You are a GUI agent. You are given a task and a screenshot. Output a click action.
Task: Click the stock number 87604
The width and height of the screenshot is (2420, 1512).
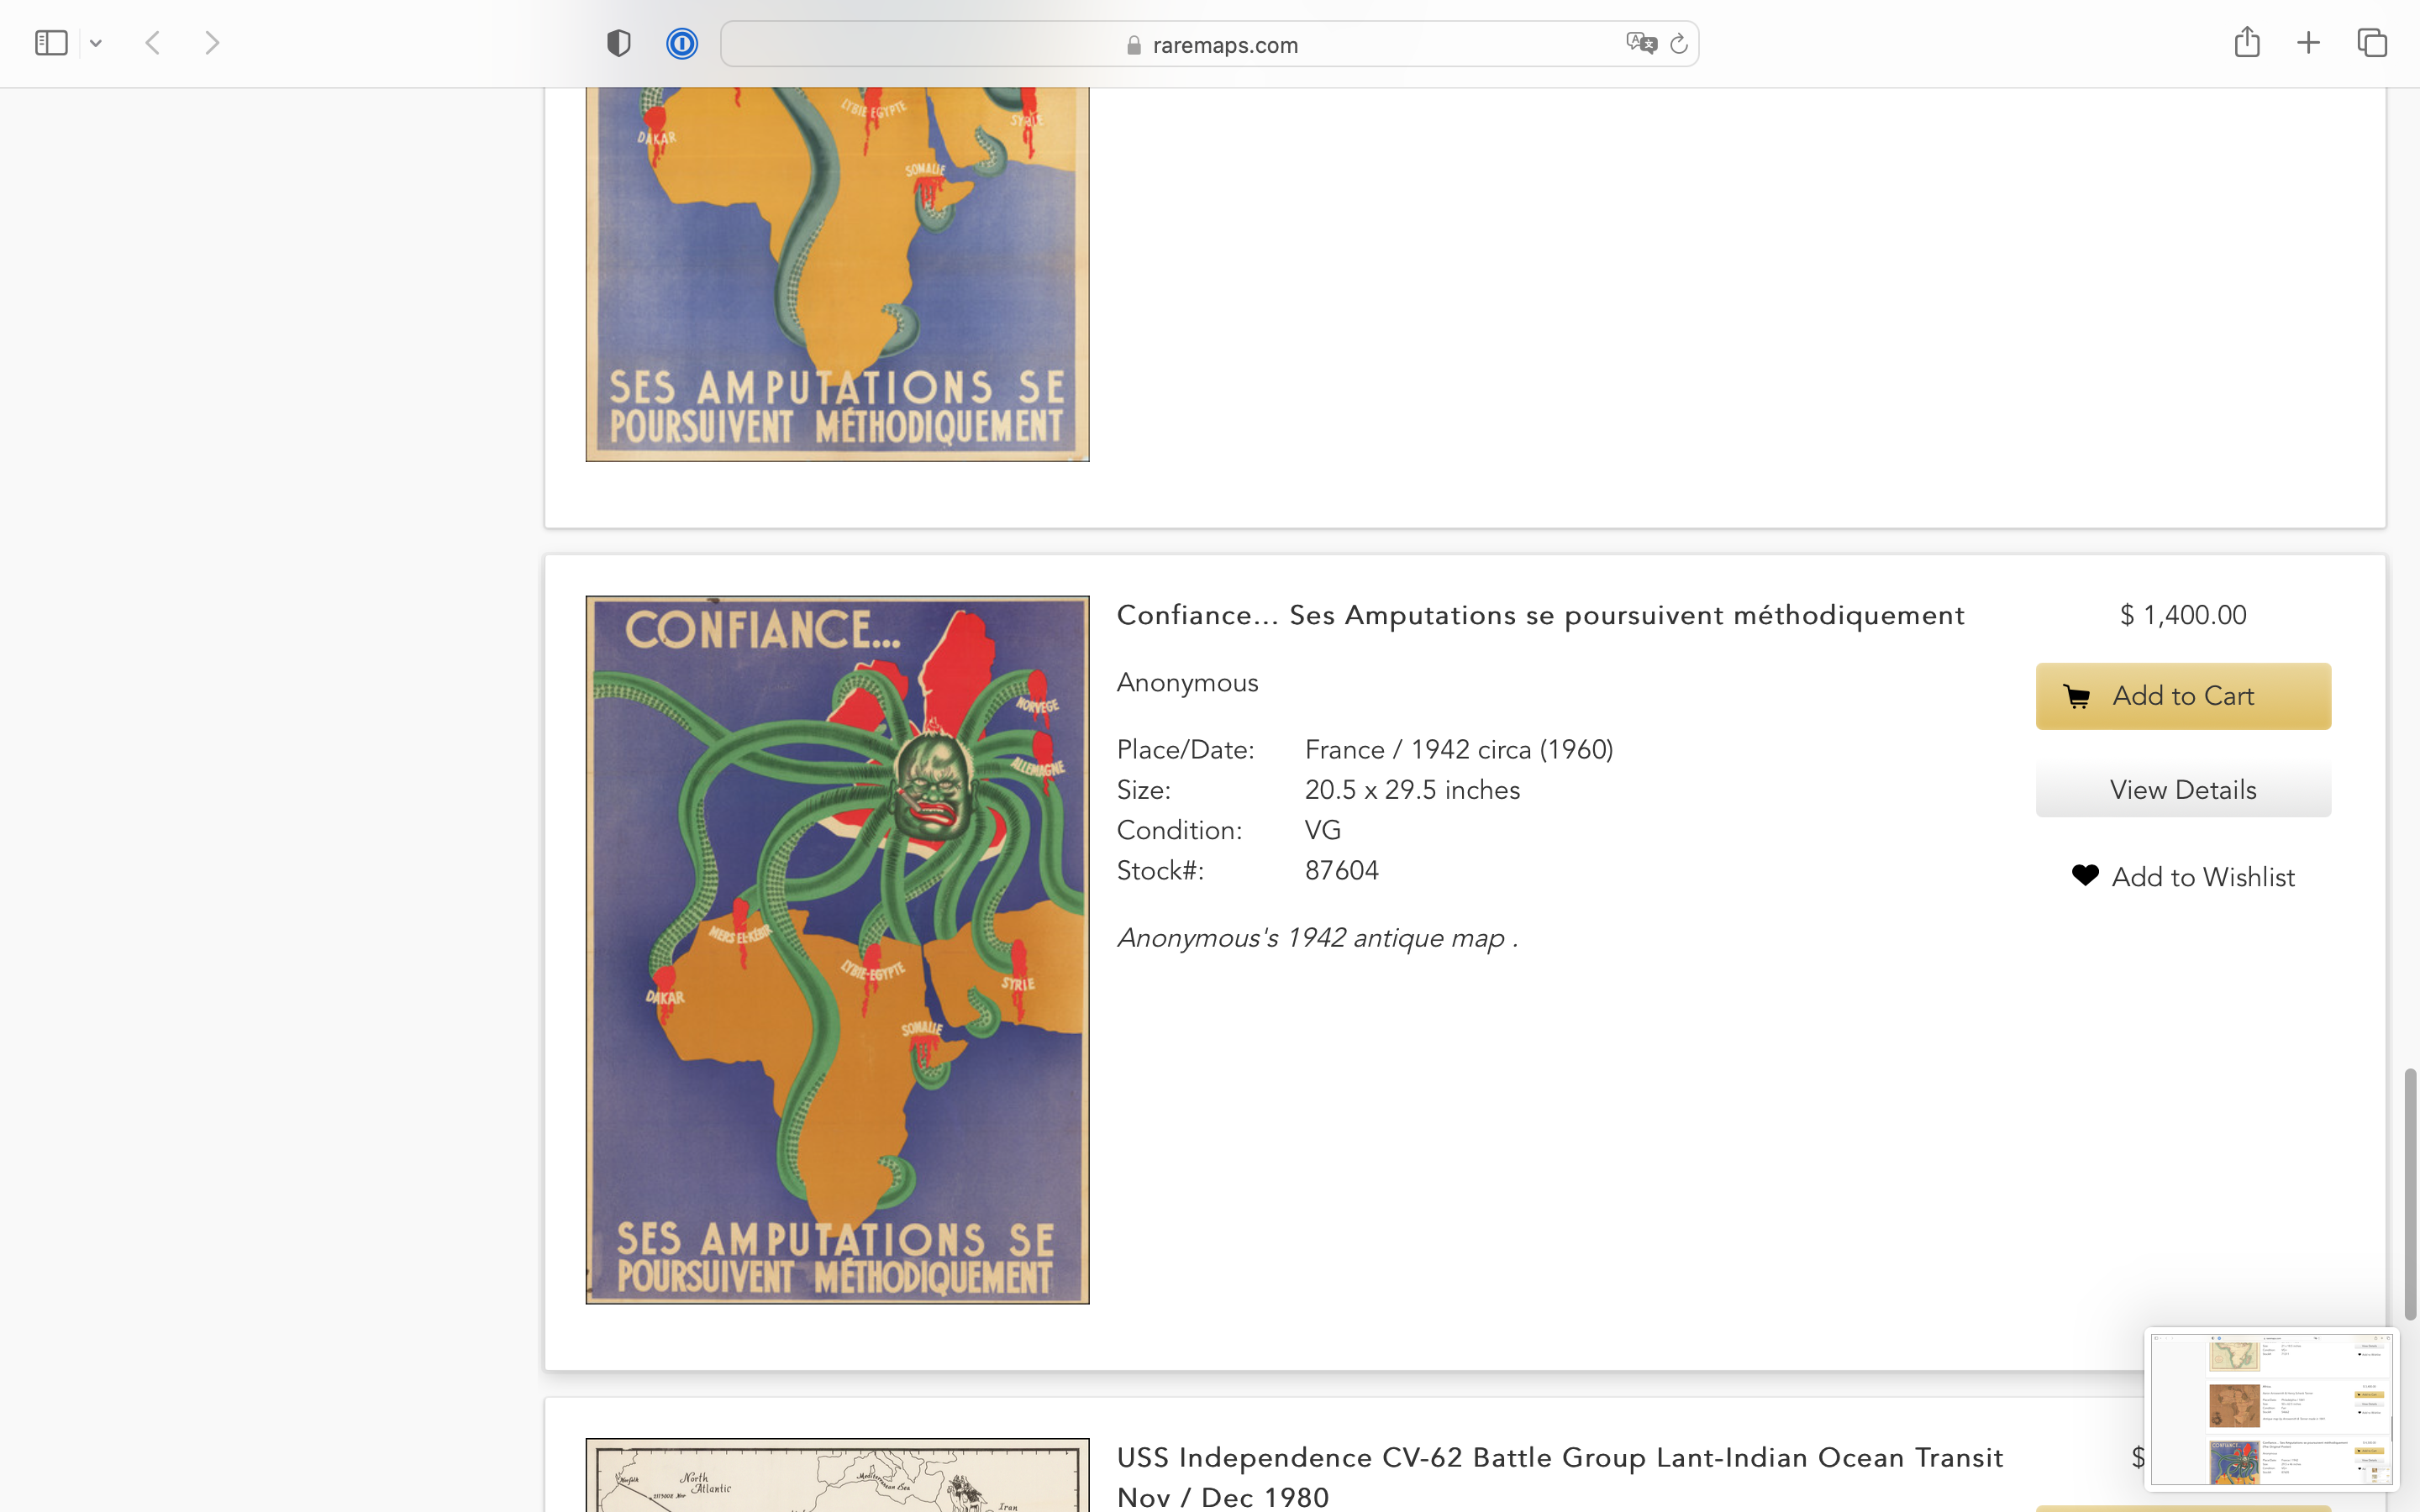(1341, 871)
